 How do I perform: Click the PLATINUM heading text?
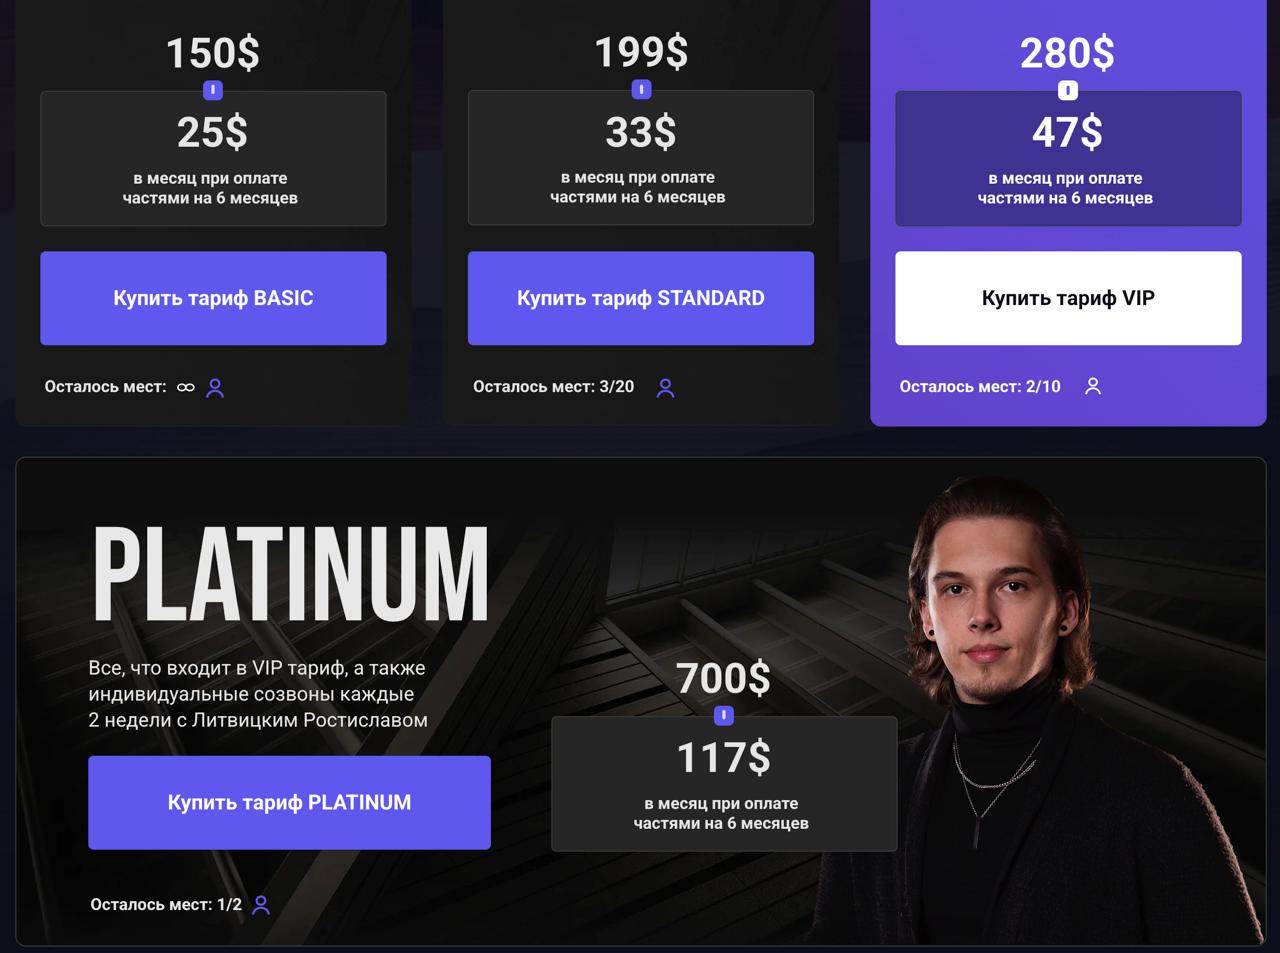[x=291, y=575]
